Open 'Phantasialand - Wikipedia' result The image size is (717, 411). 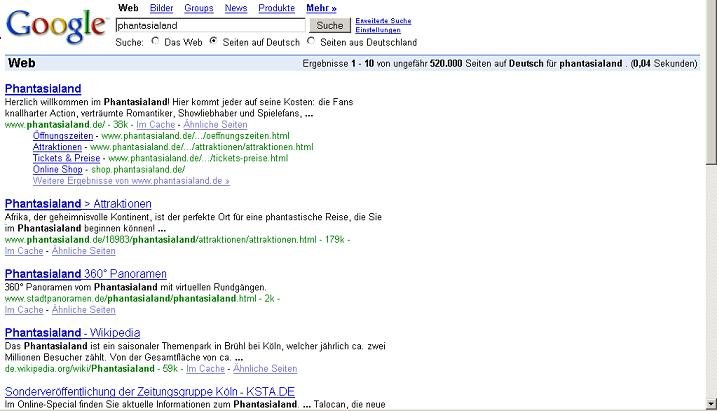point(72,332)
